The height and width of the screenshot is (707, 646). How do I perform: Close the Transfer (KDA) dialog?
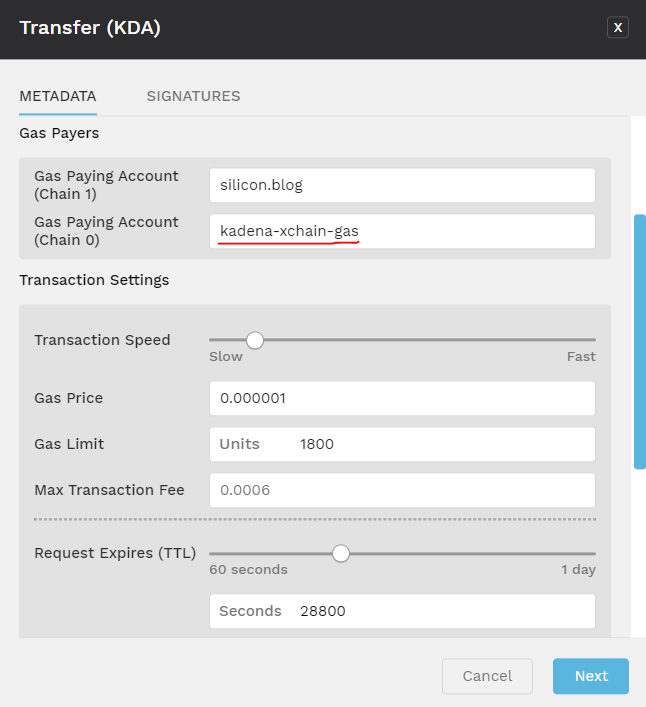[618, 28]
